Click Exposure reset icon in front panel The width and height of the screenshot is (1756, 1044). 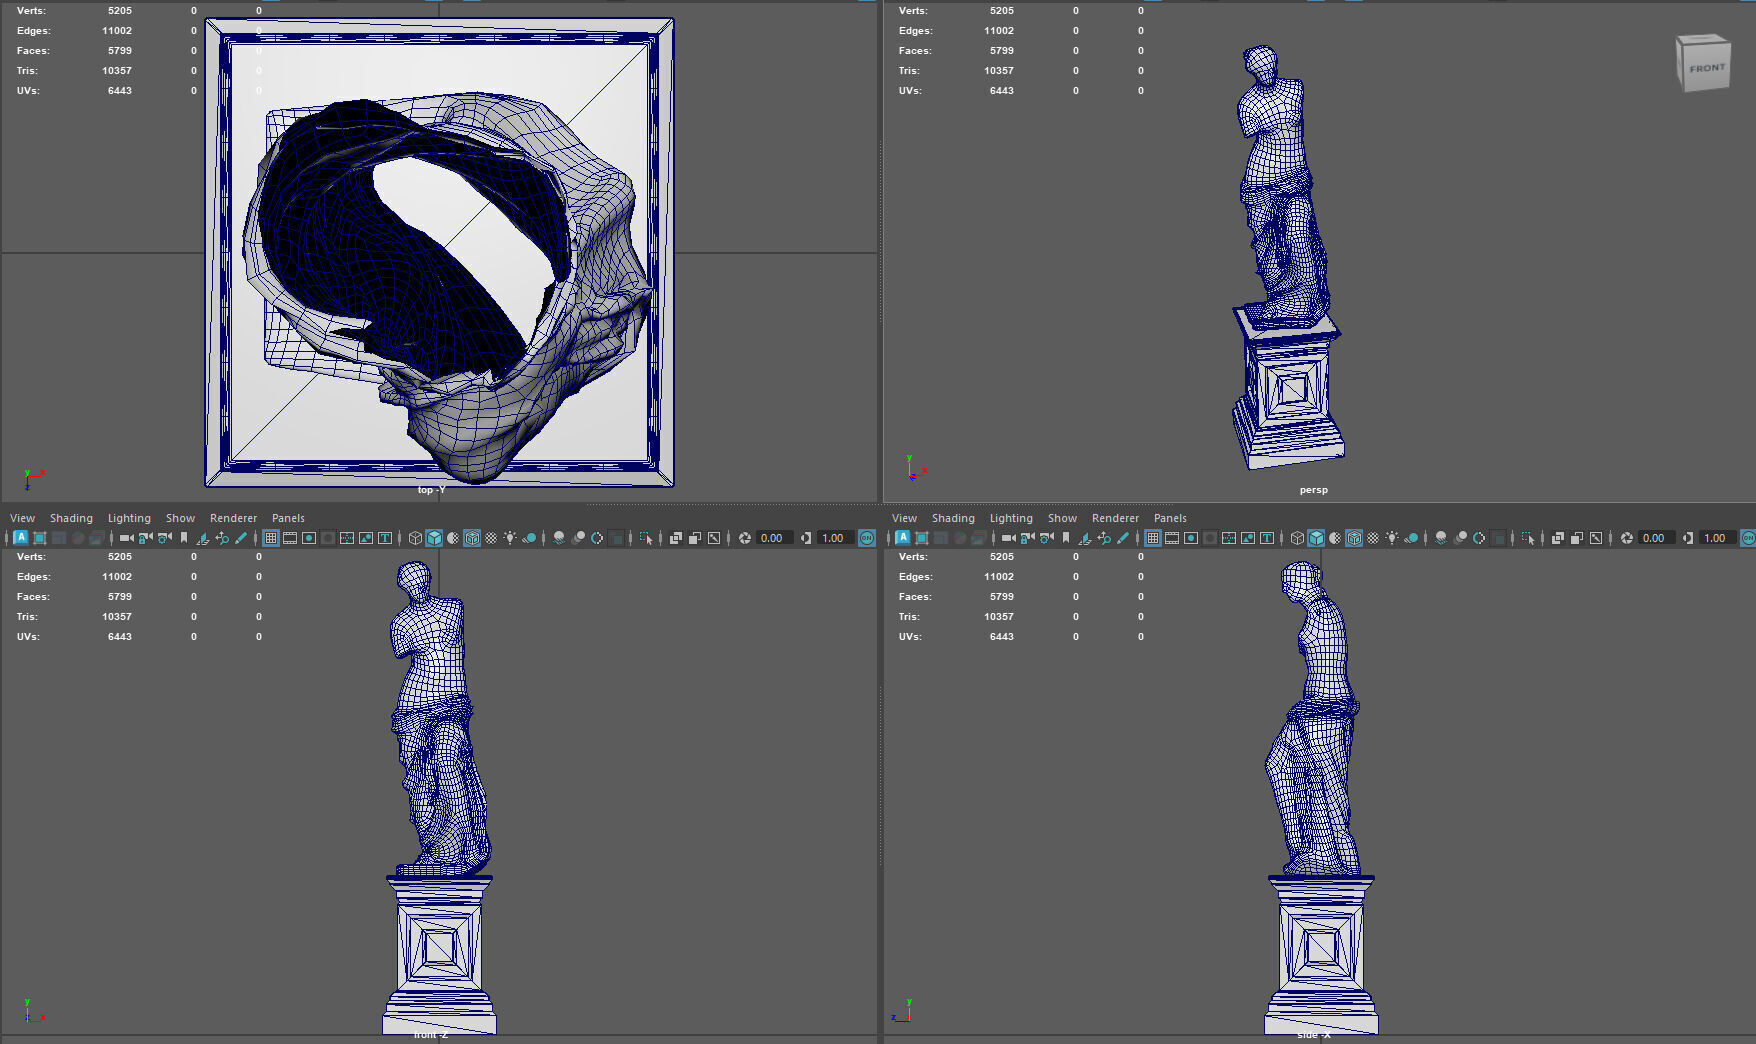click(x=745, y=538)
